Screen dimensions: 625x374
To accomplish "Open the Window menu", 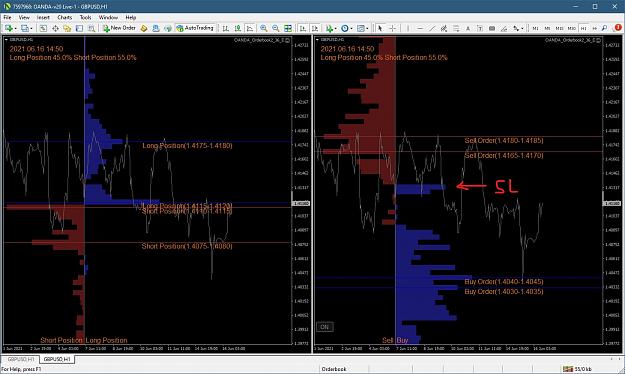I will pos(108,18).
